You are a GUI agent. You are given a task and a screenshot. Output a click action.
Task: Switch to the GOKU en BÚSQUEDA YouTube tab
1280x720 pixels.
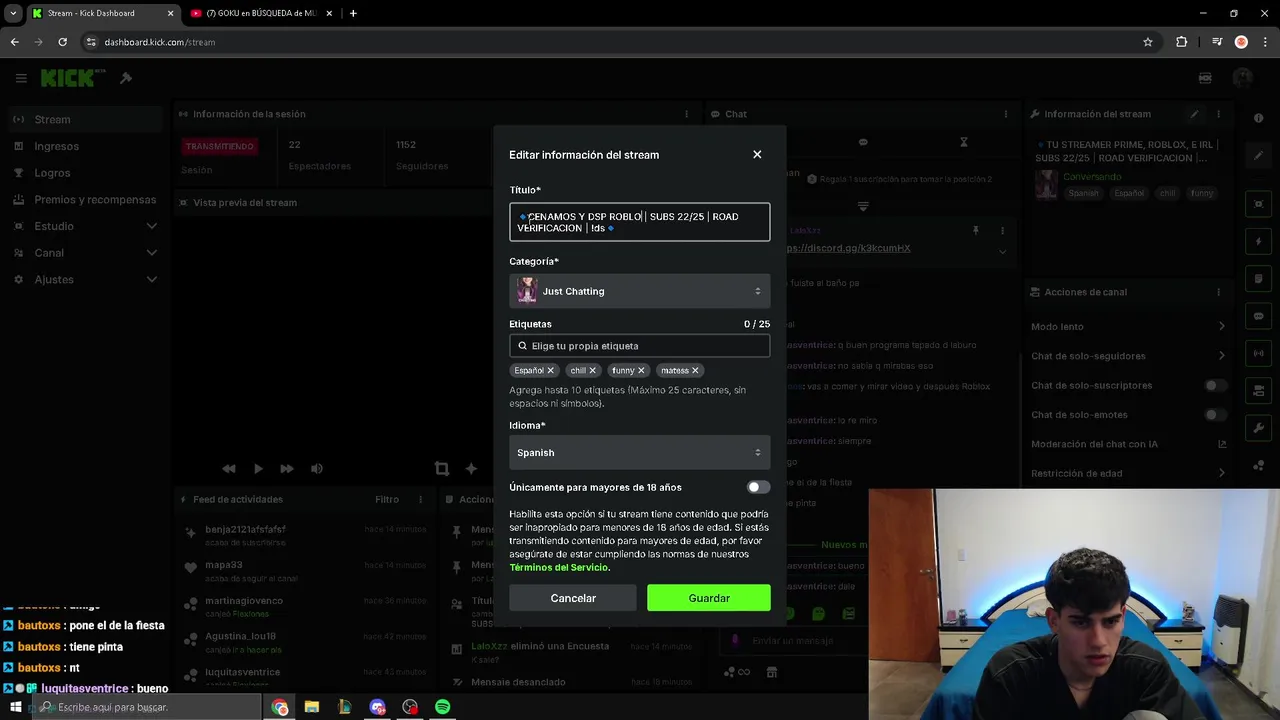click(x=260, y=13)
